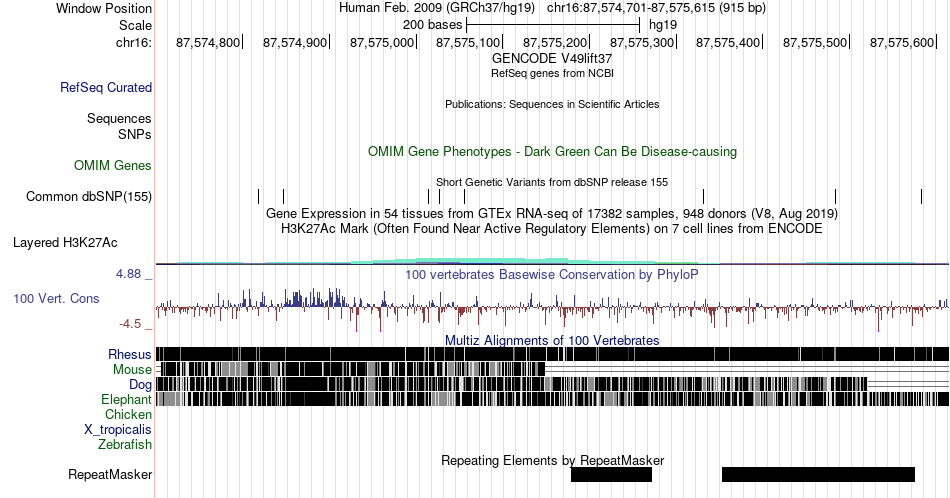The width and height of the screenshot is (950, 498).
Task: Click the Elephant alignment bar
Action: pyautogui.click(x=552, y=399)
